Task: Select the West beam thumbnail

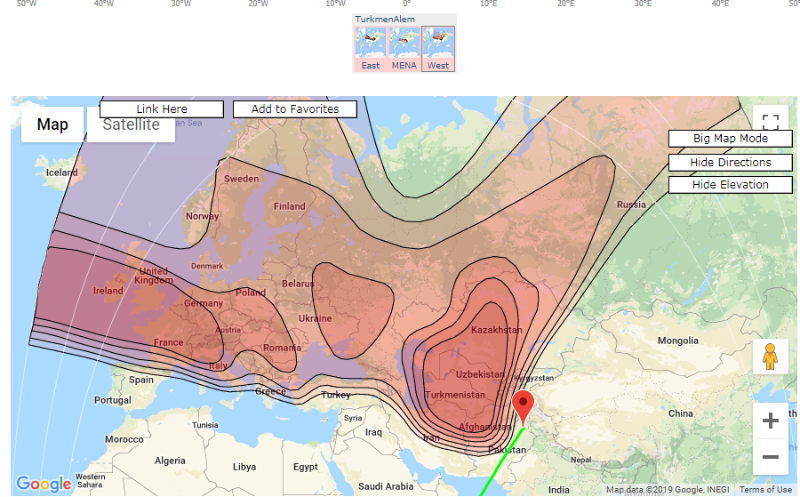Action: pos(438,49)
